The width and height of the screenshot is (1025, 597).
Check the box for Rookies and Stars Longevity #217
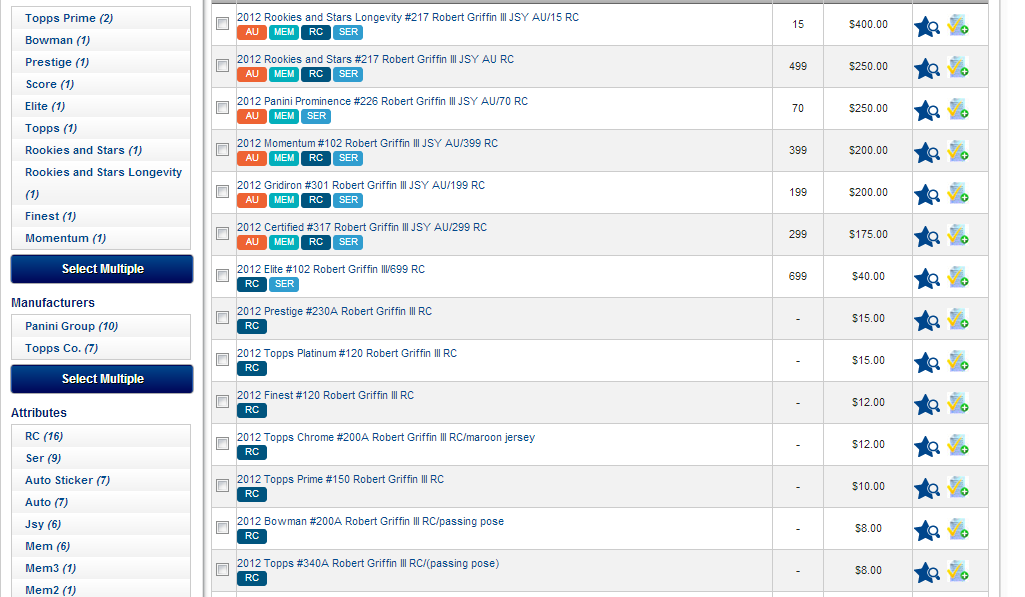tap(222, 24)
